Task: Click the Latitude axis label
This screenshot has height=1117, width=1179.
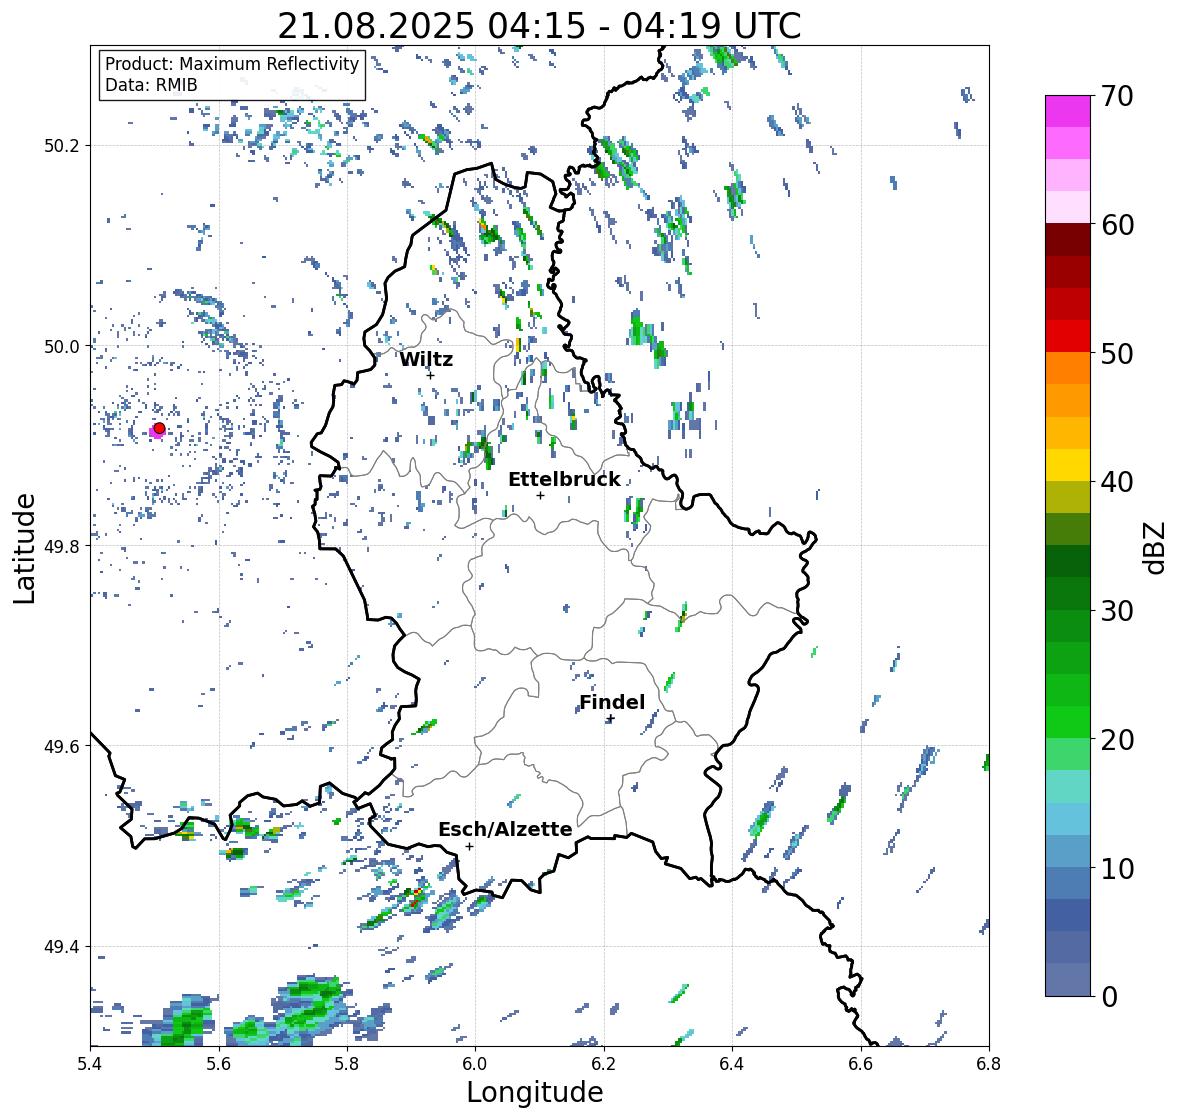Action: pos(25,548)
